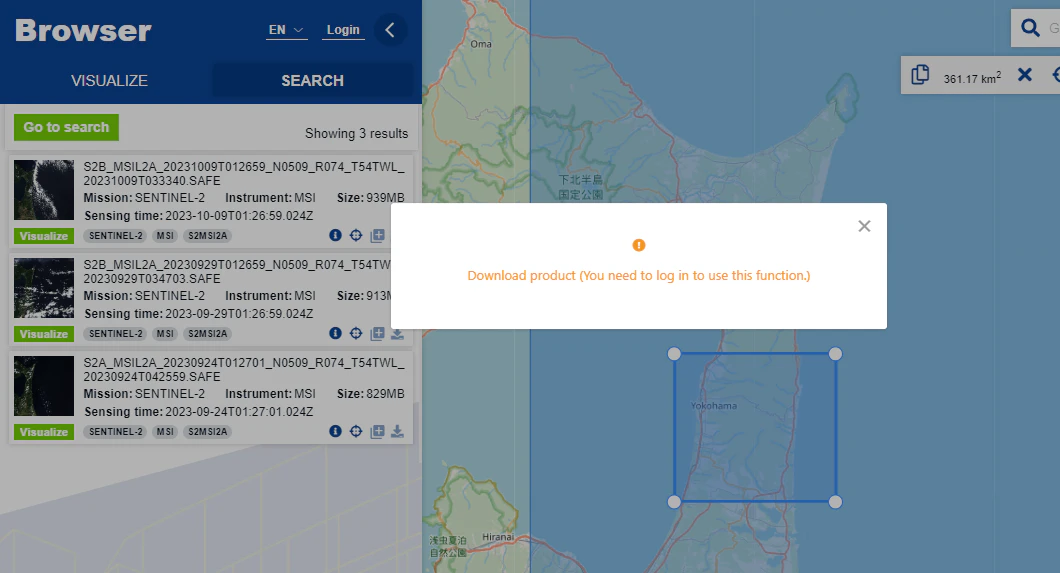Click the top-right handle of the AOI rectangle
Screen dimensions: 1060x573
(x=836, y=353)
